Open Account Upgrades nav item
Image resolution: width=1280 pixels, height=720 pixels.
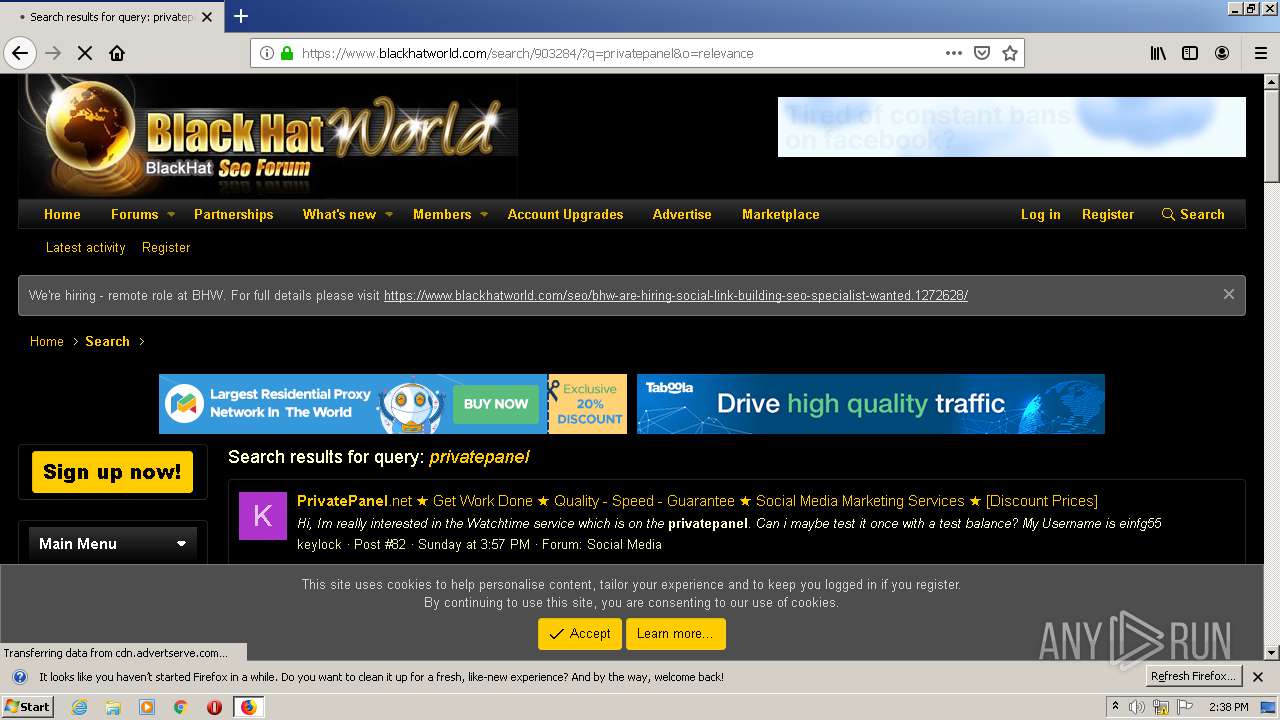click(565, 214)
